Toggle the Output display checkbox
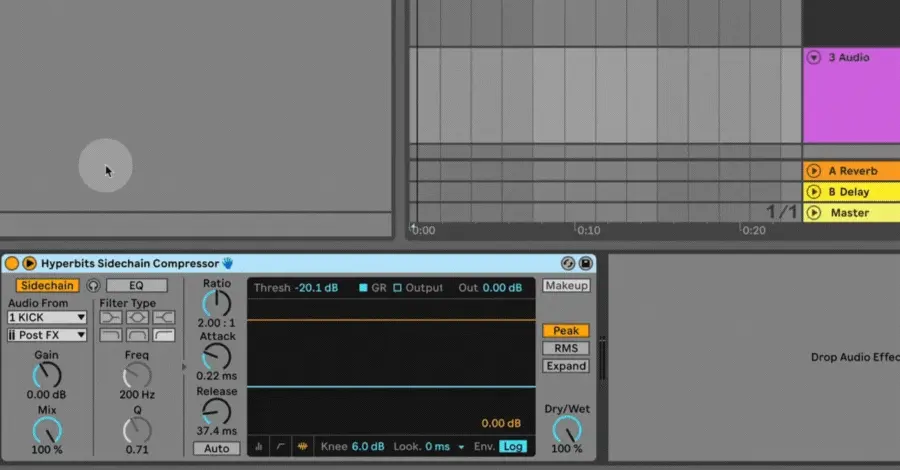Screen dimensions: 900x470 click(x=397, y=288)
